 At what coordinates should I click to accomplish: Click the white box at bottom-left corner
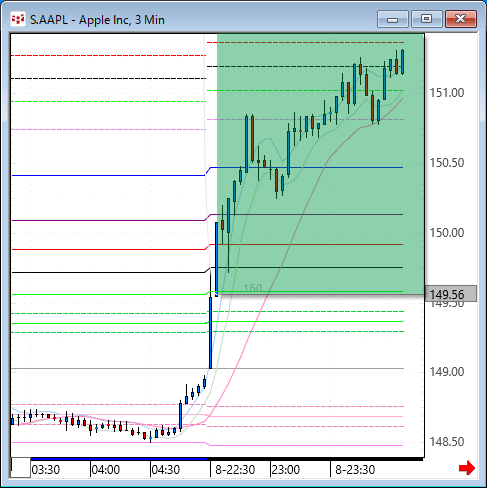(x=21, y=467)
